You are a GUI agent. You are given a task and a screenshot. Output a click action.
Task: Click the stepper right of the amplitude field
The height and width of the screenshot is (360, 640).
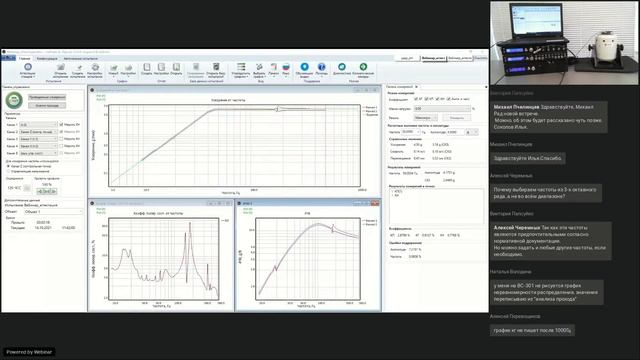pyautogui.click(x=472, y=132)
